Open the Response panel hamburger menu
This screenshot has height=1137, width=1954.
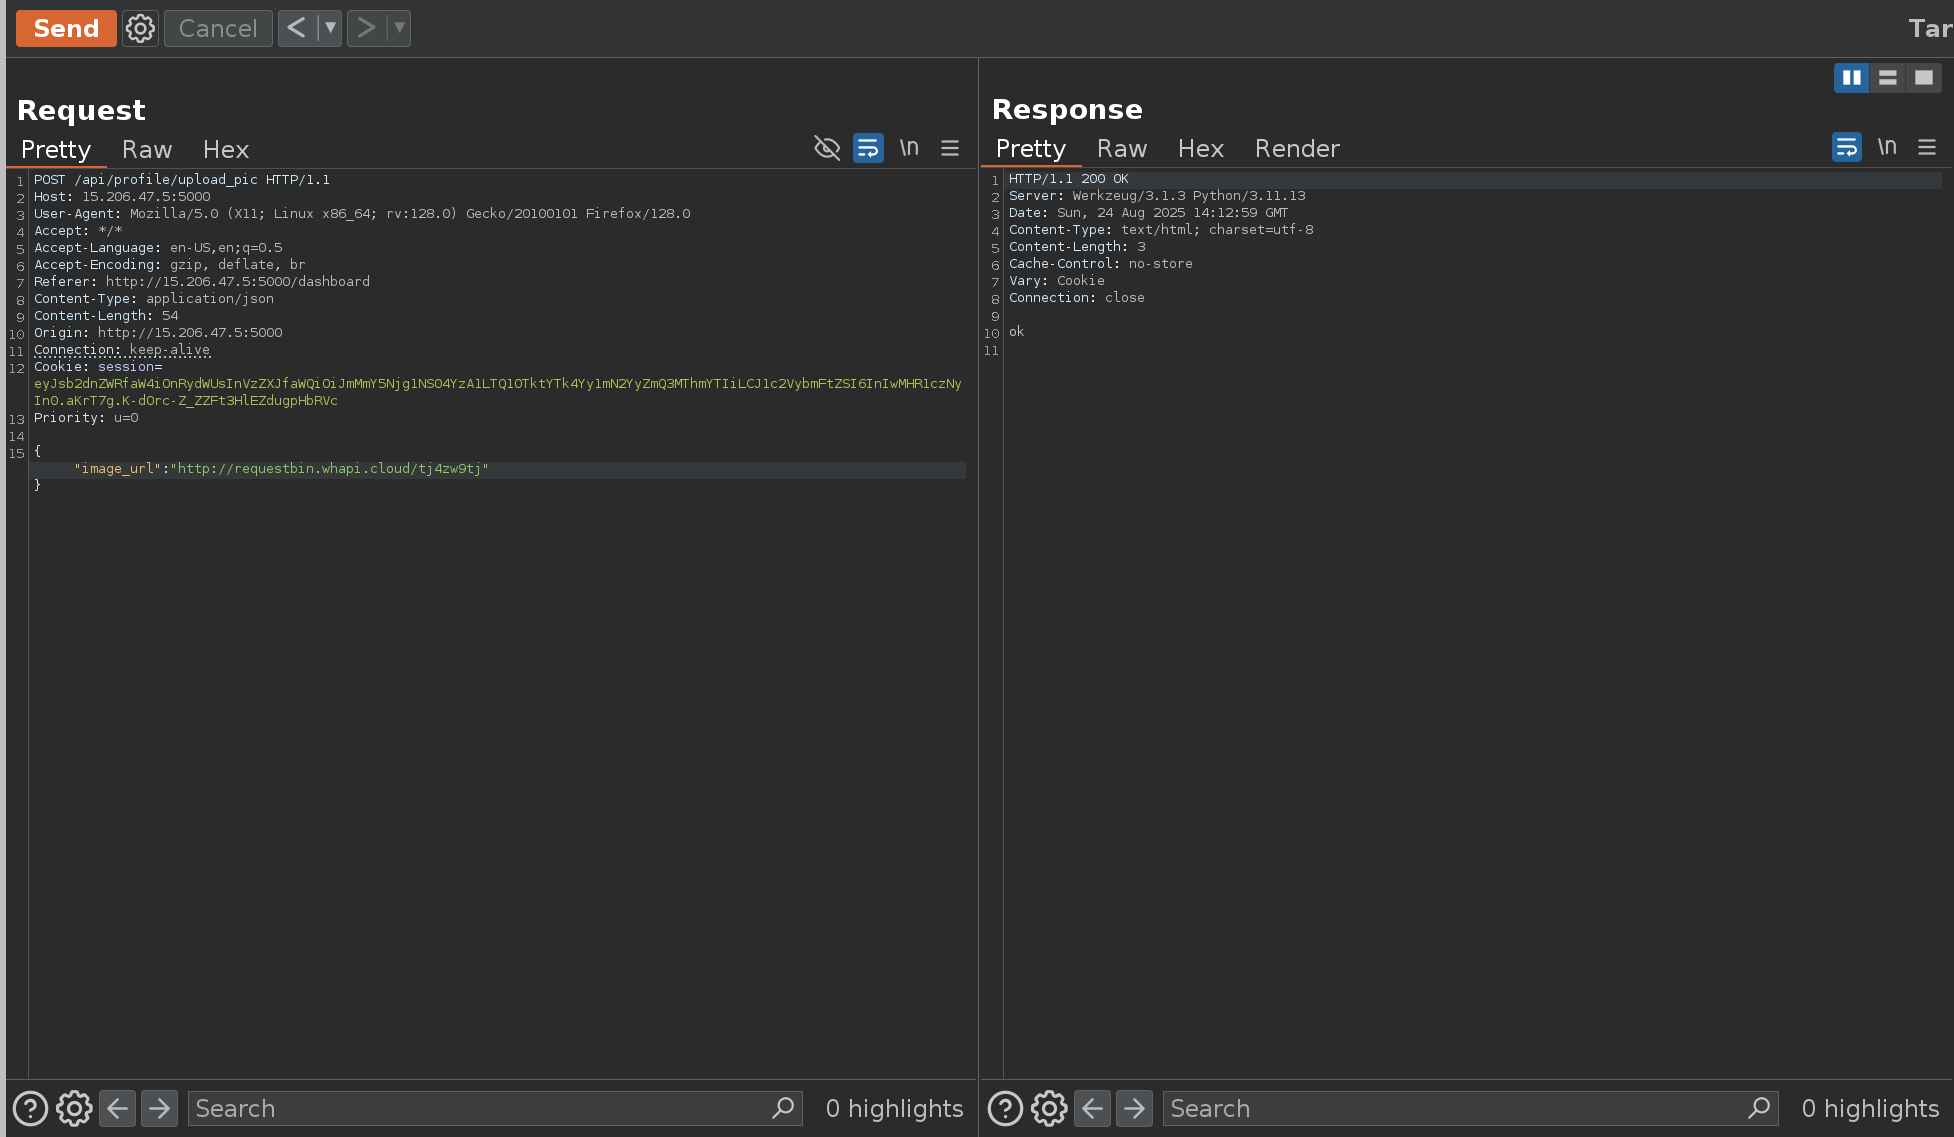point(1927,147)
